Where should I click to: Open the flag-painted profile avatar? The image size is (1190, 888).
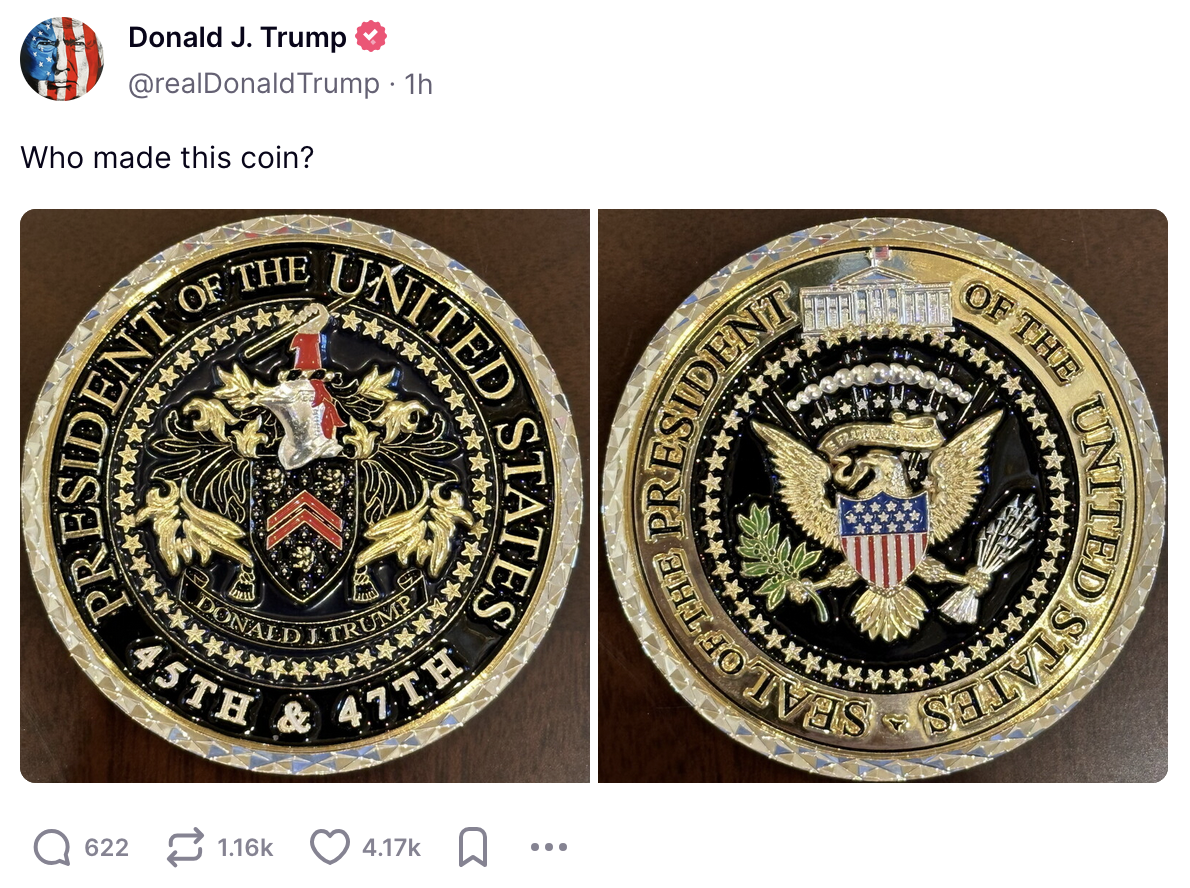click(x=61, y=59)
